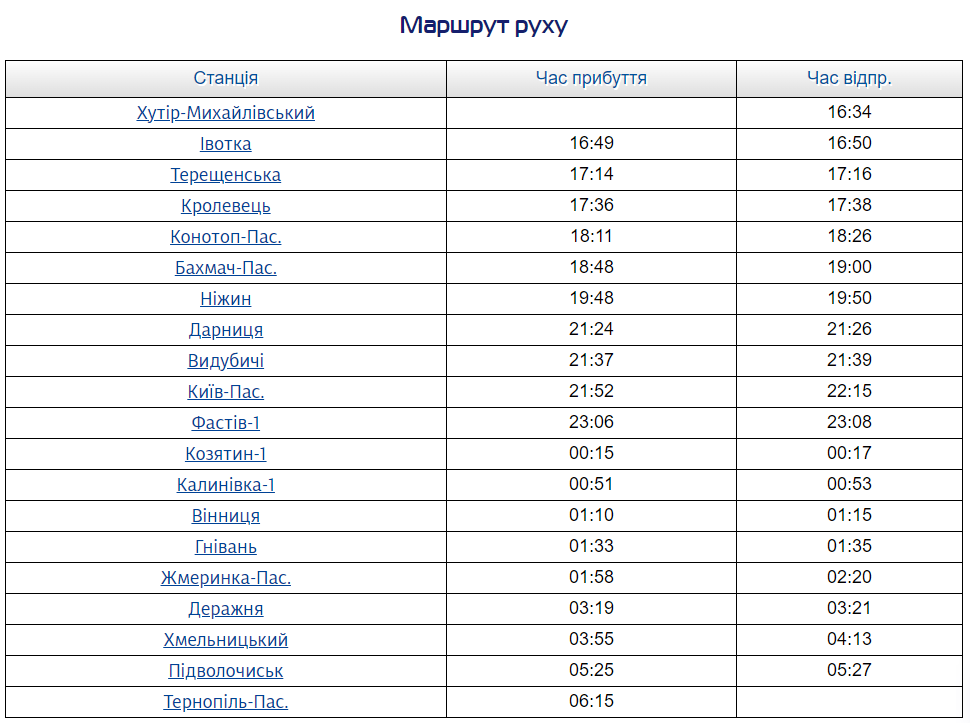Open the Жмеринка-Пас. station link

pos(225,578)
